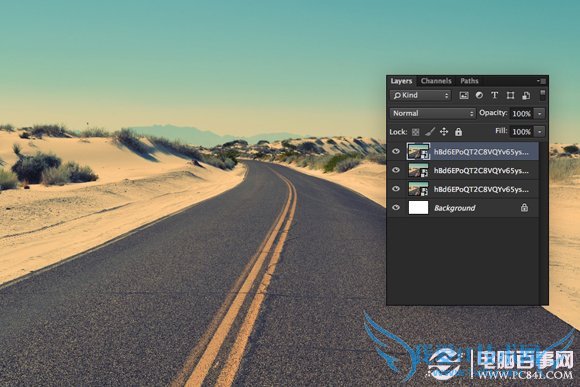Hide the highlighted hBd6EPoQT2C8VQYv65ys layer via its eye
Screen dimensions: 580x387
click(x=396, y=151)
